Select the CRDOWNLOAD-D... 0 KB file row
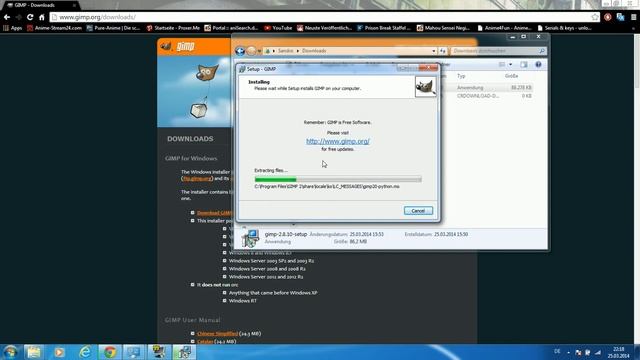The image size is (640, 360). [x=488, y=96]
